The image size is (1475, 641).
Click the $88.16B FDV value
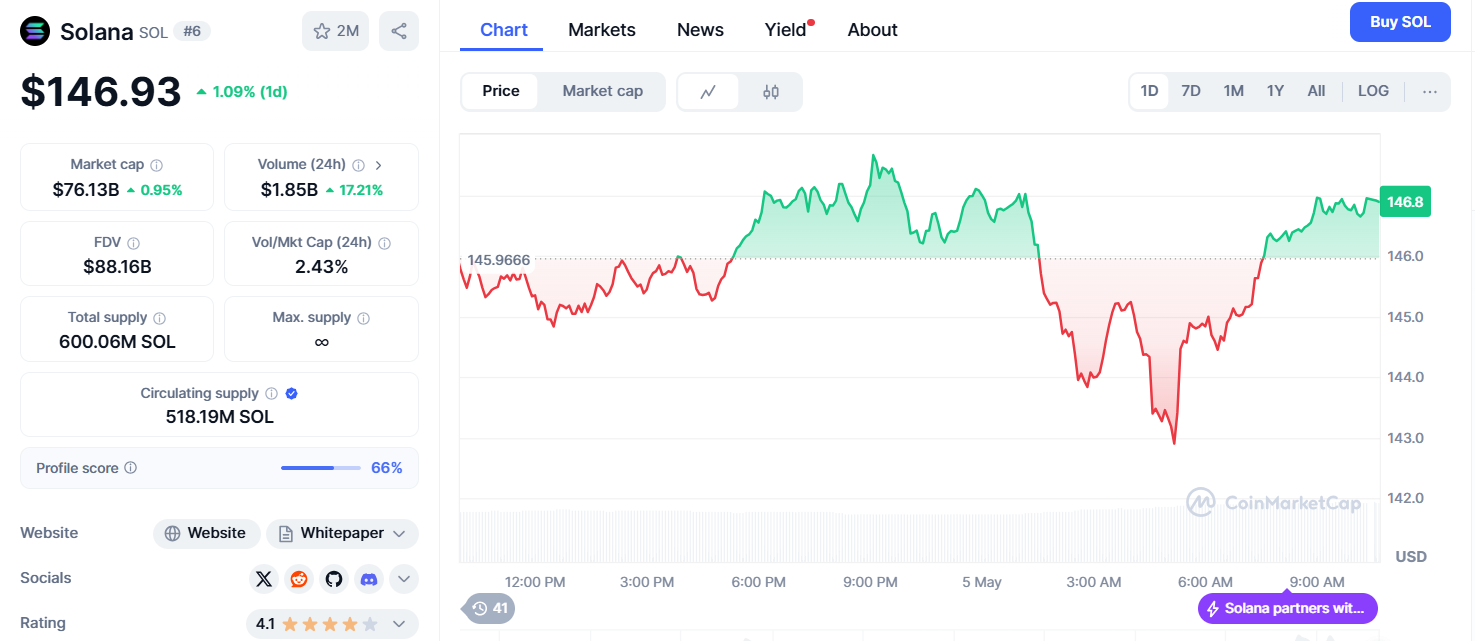[x=117, y=267]
